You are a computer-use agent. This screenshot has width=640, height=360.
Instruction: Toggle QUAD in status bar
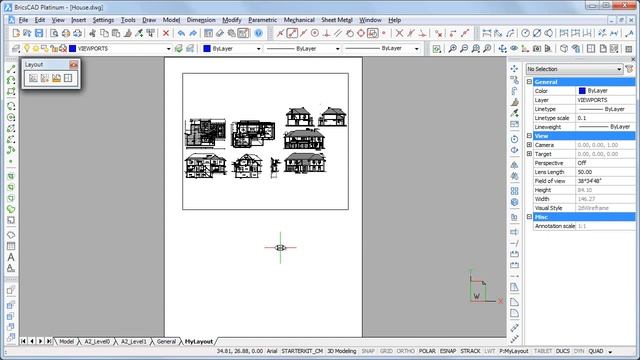coord(596,351)
